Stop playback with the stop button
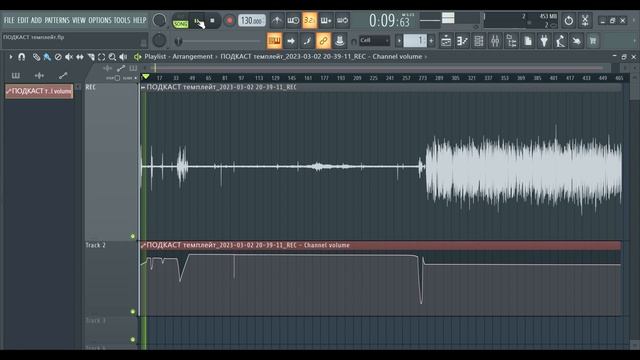The height and width of the screenshot is (360, 640). click(212, 20)
